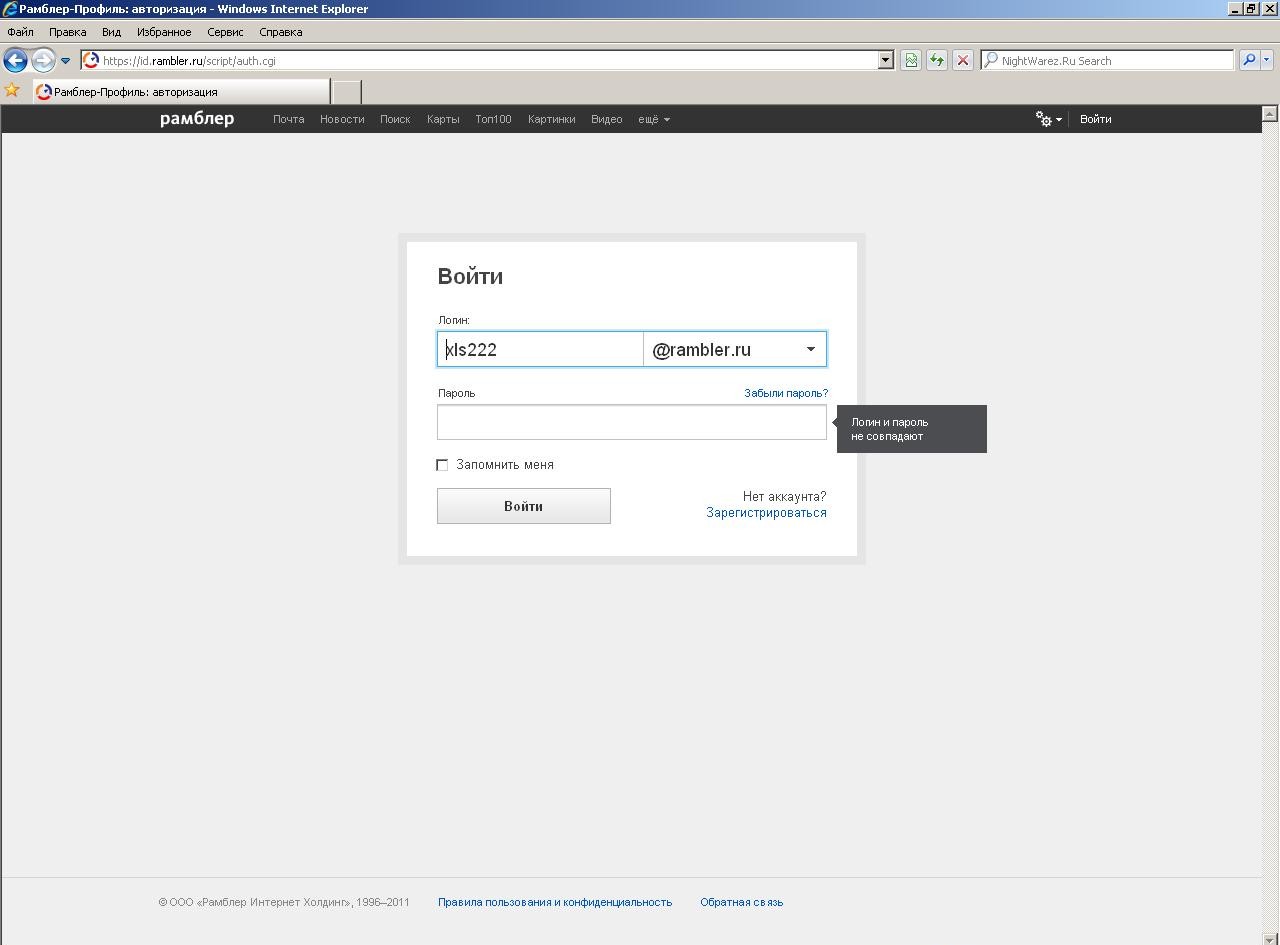Image resolution: width=1280 pixels, height=945 pixels.
Task: Click the Зарегистрироваться link
Action: 766,513
